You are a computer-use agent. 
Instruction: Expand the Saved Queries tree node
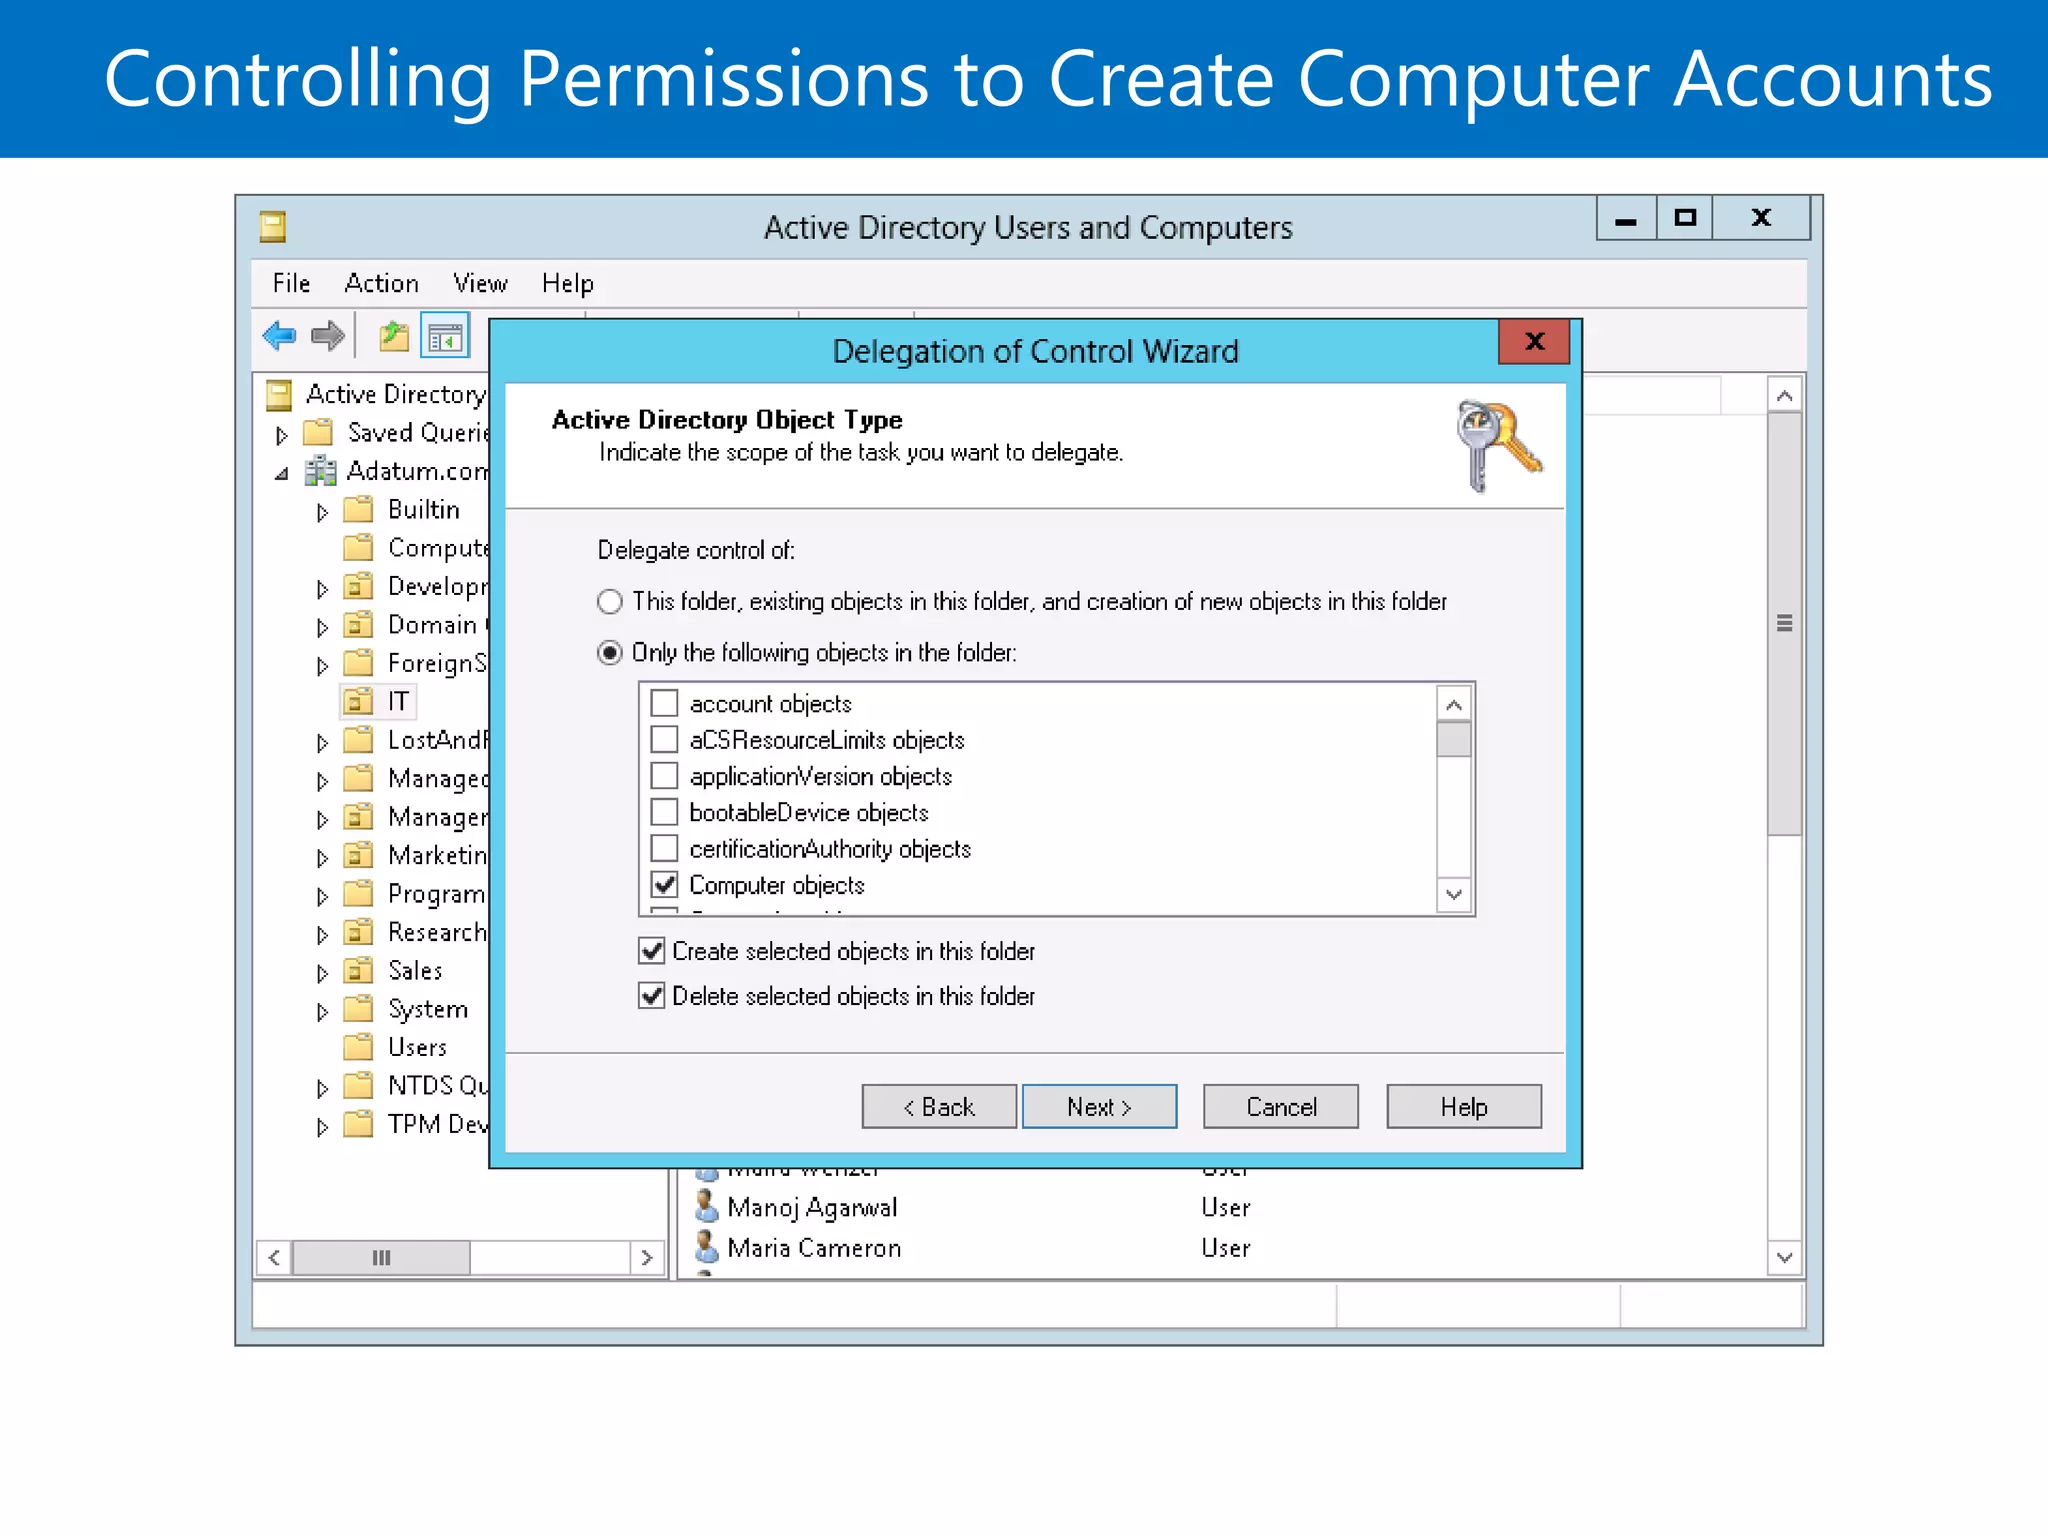pyautogui.click(x=282, y=435)
